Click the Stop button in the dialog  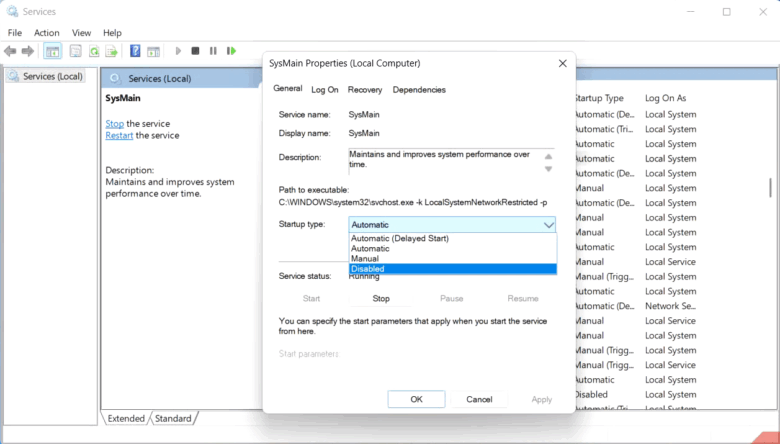[x=381, y=298]
